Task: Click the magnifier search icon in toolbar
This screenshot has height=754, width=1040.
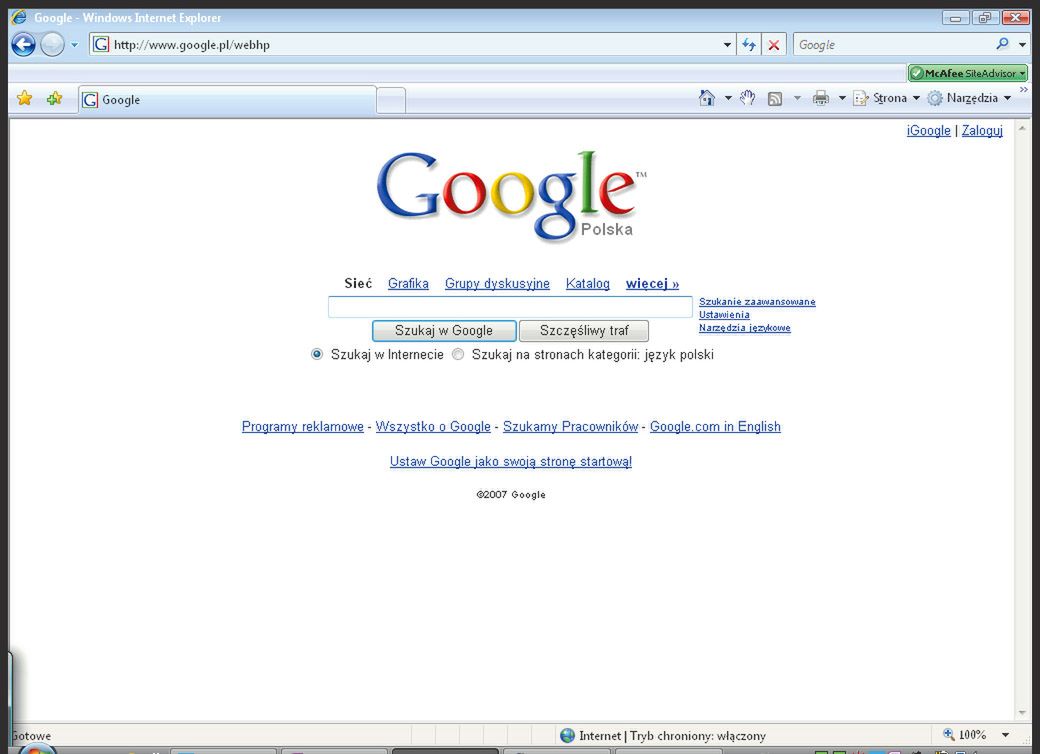Action: click(1002, 44)
